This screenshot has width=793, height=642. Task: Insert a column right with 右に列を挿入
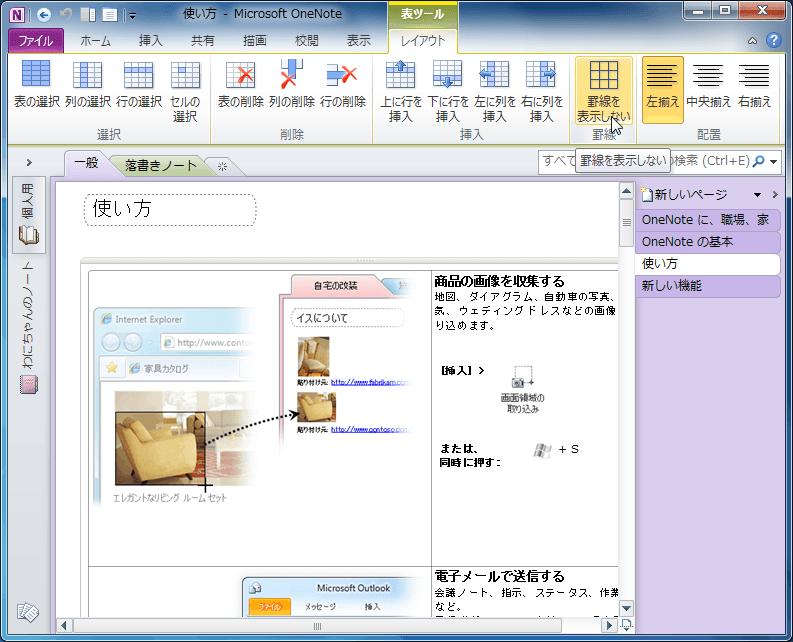542,91
